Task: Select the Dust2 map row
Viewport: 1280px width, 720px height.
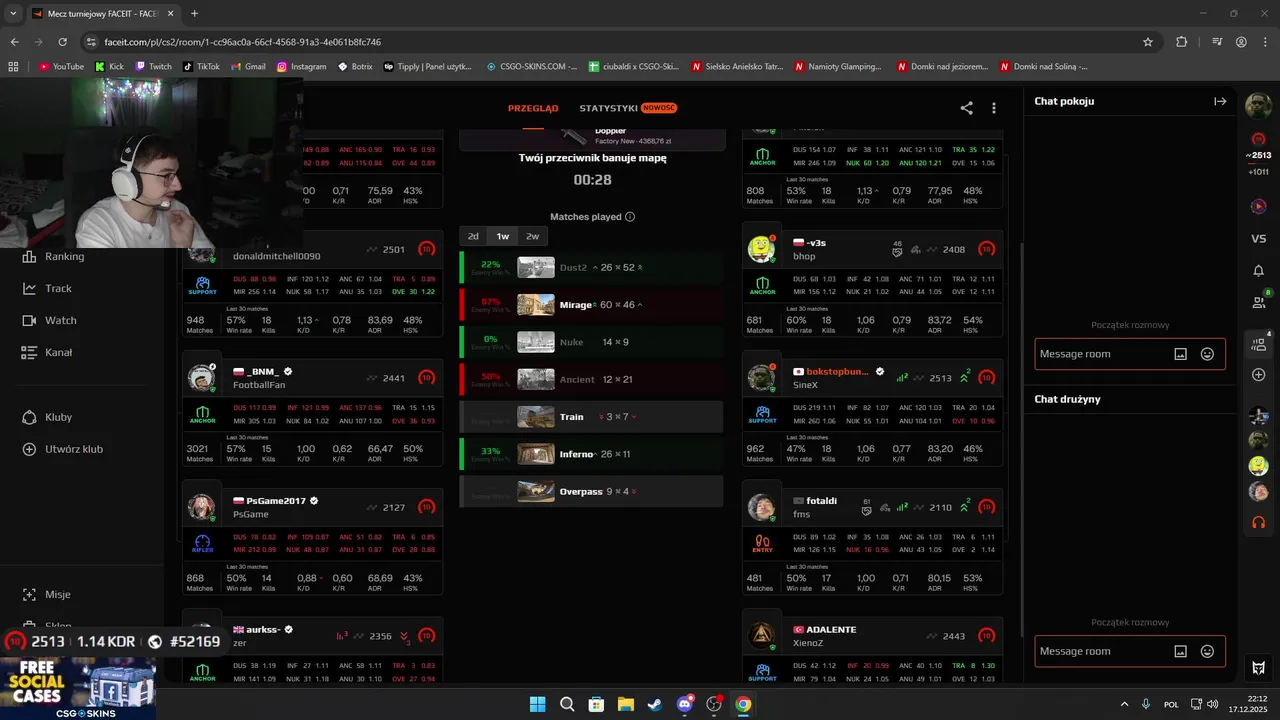Action: (591, 267)
